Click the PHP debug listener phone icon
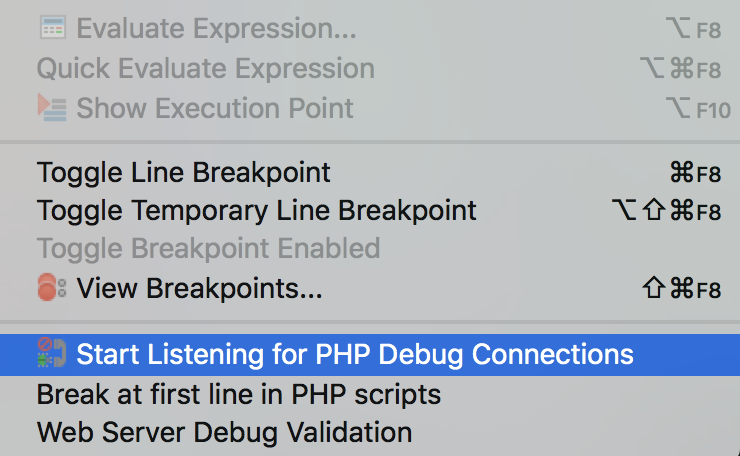The height and width of the screenshot is (456, 740). (52, 353)
